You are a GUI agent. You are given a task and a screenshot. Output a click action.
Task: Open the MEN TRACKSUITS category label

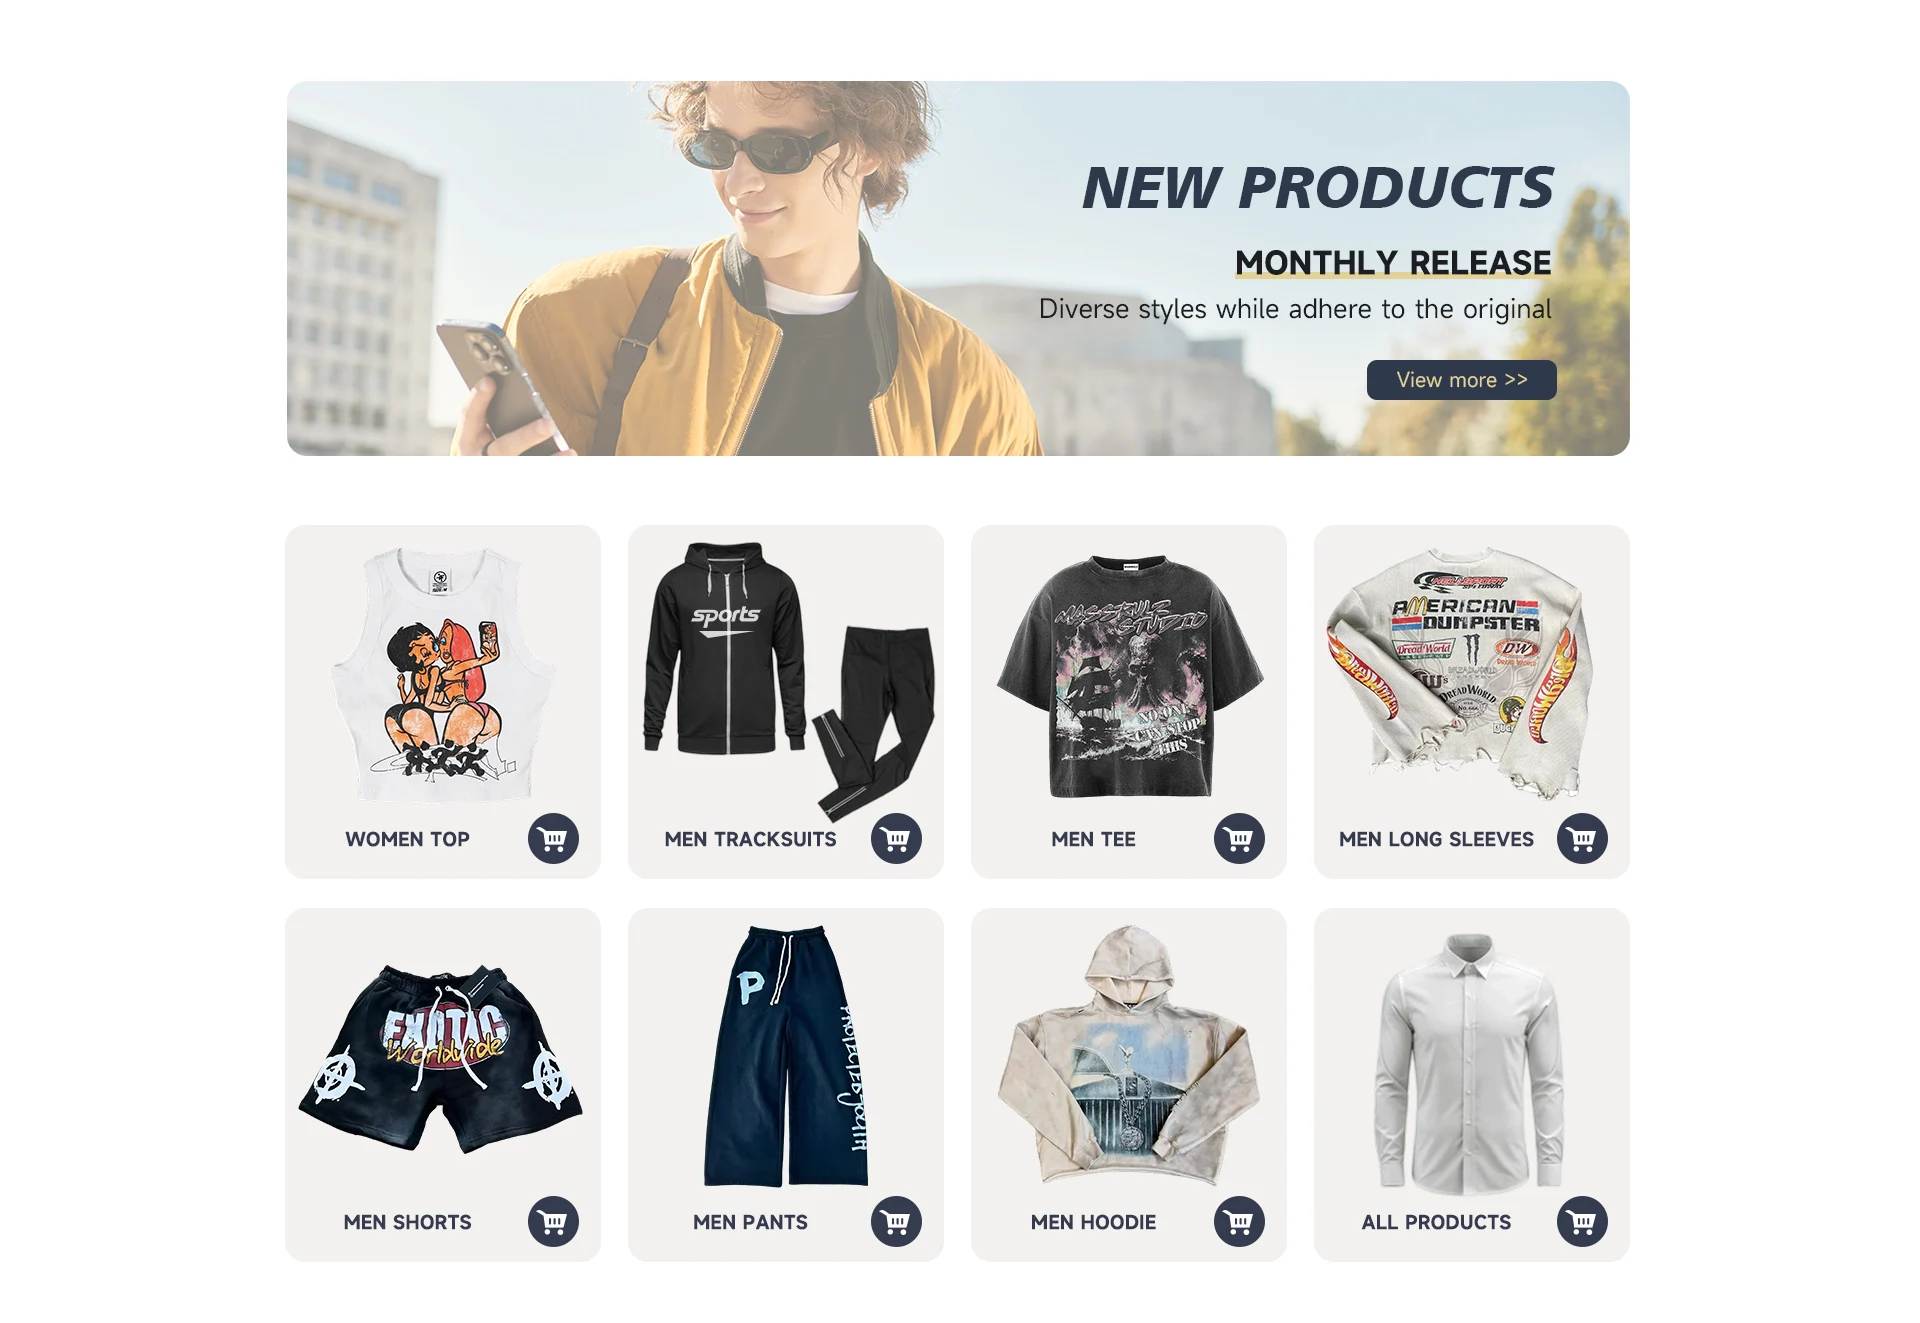point(750,839)
